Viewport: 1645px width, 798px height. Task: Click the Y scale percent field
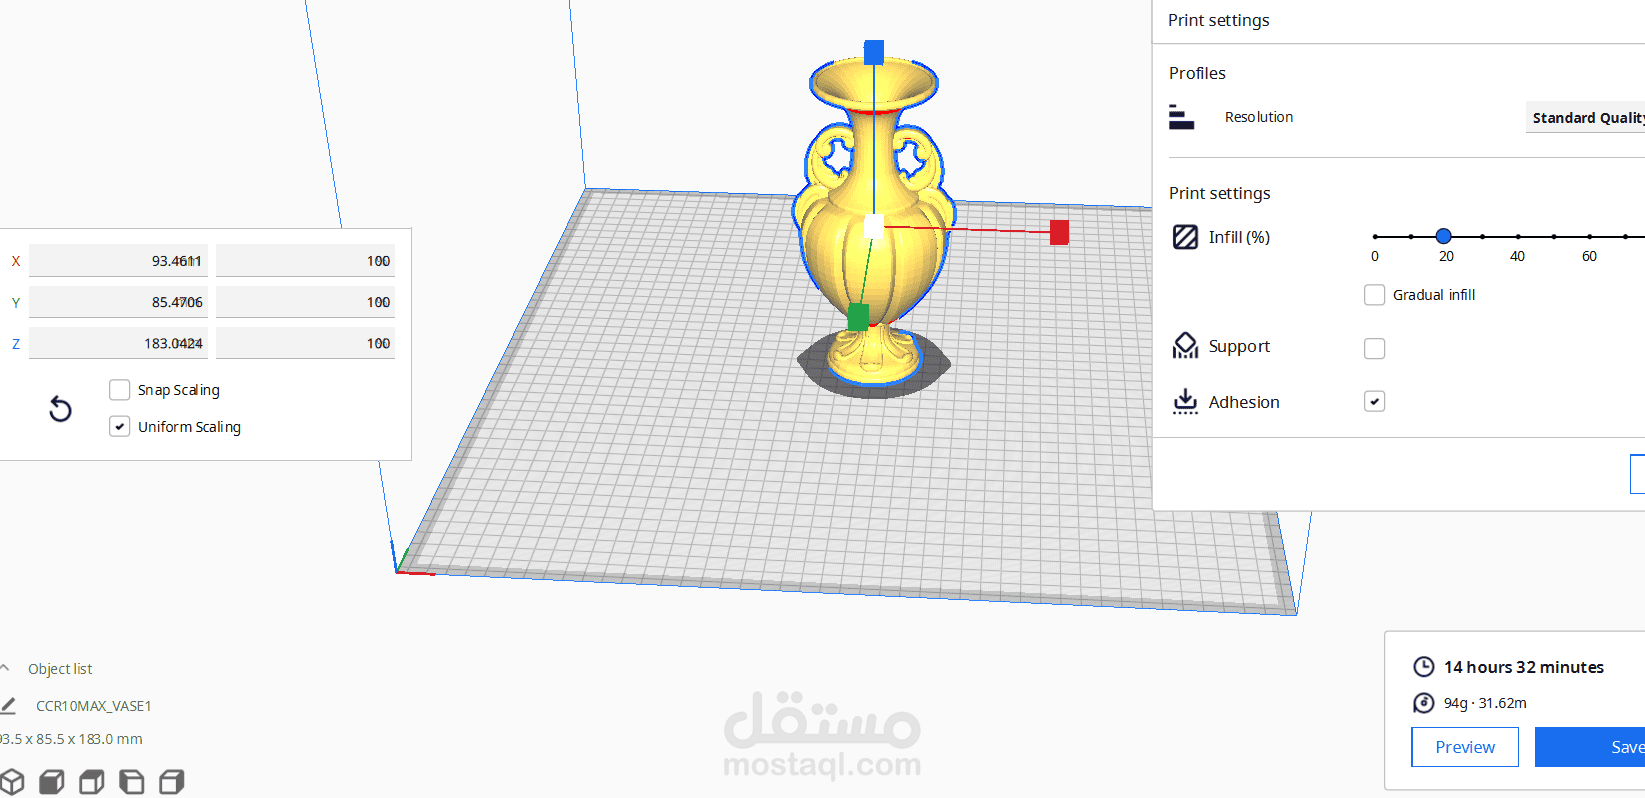(x=305, y=301)
